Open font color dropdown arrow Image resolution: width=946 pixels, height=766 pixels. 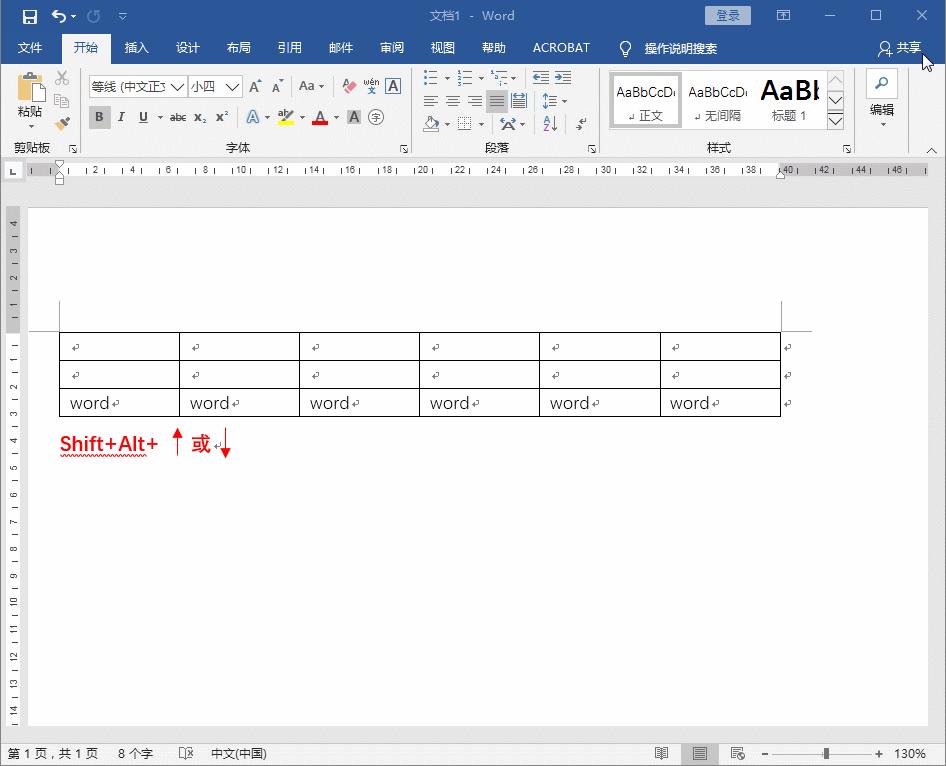point(336,117)
